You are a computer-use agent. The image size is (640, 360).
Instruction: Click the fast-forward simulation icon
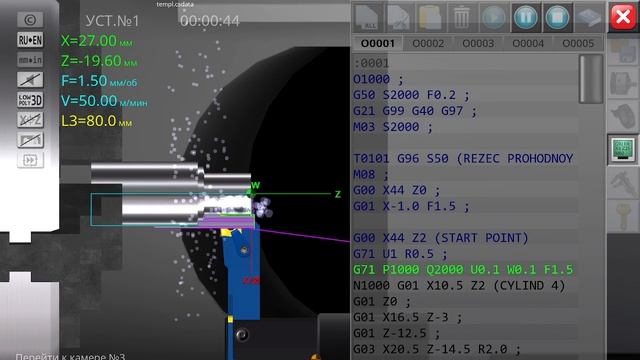click(30, 160)
